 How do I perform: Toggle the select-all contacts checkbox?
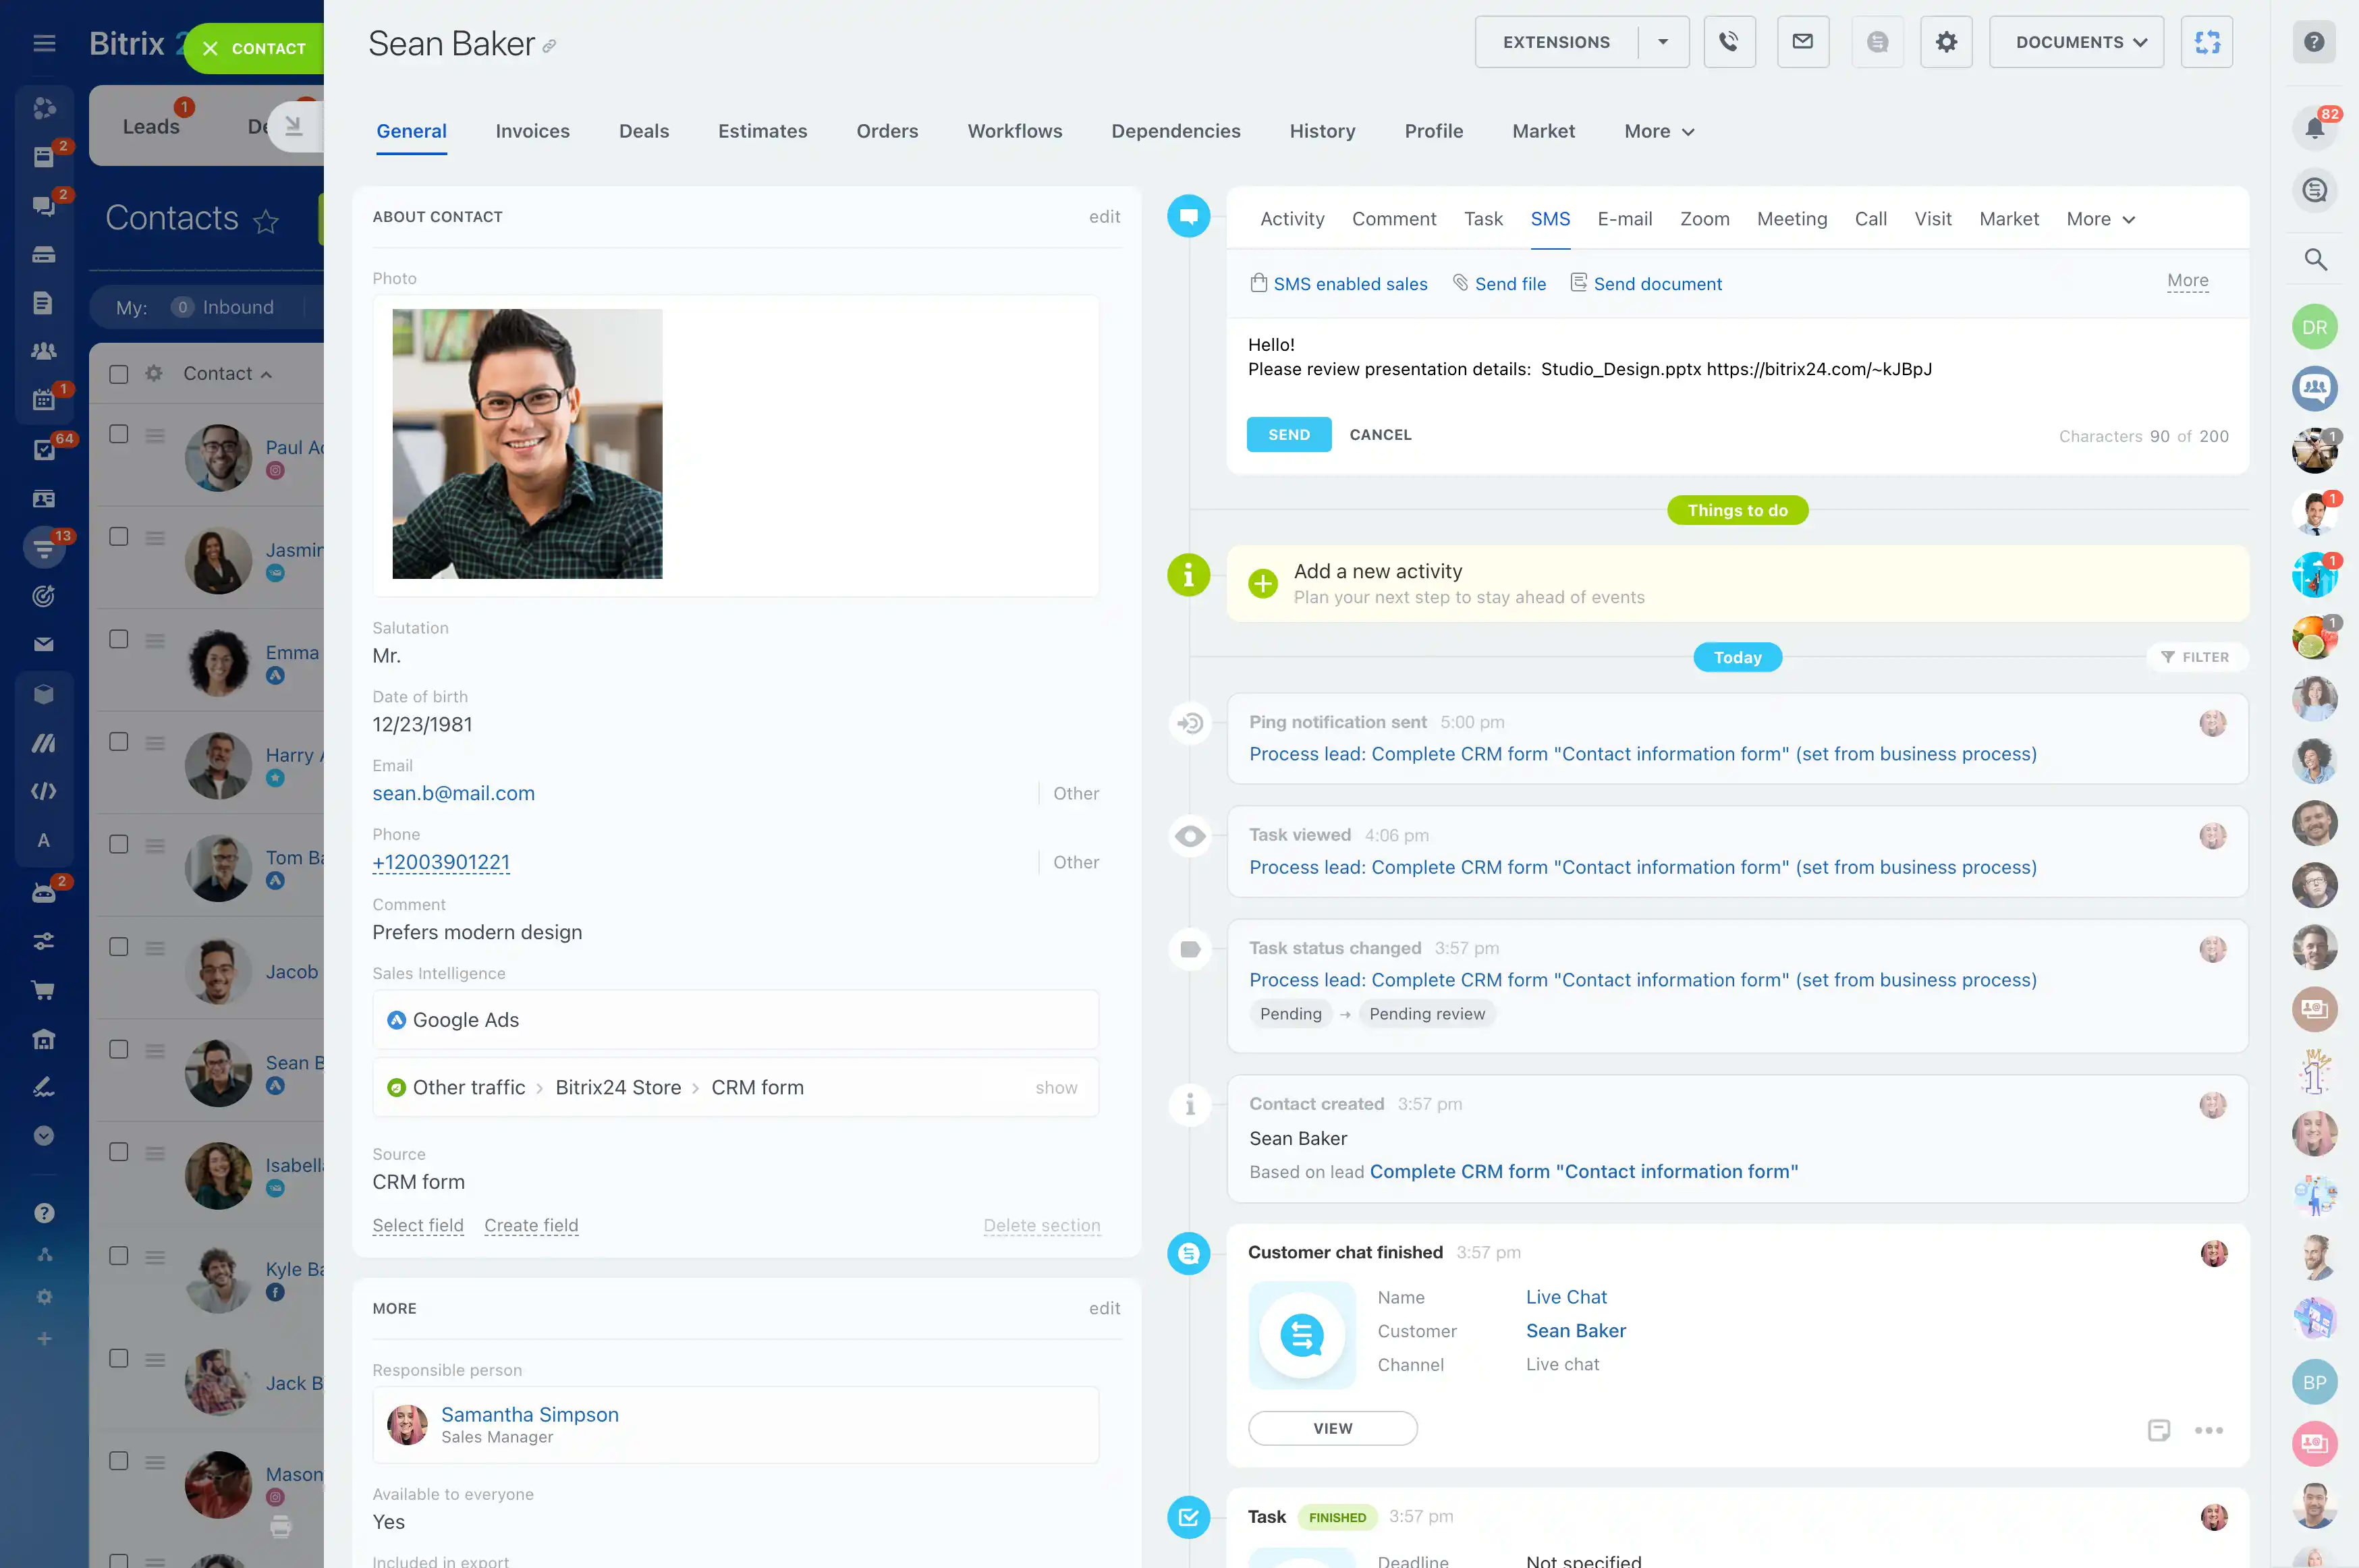point(119,374)
